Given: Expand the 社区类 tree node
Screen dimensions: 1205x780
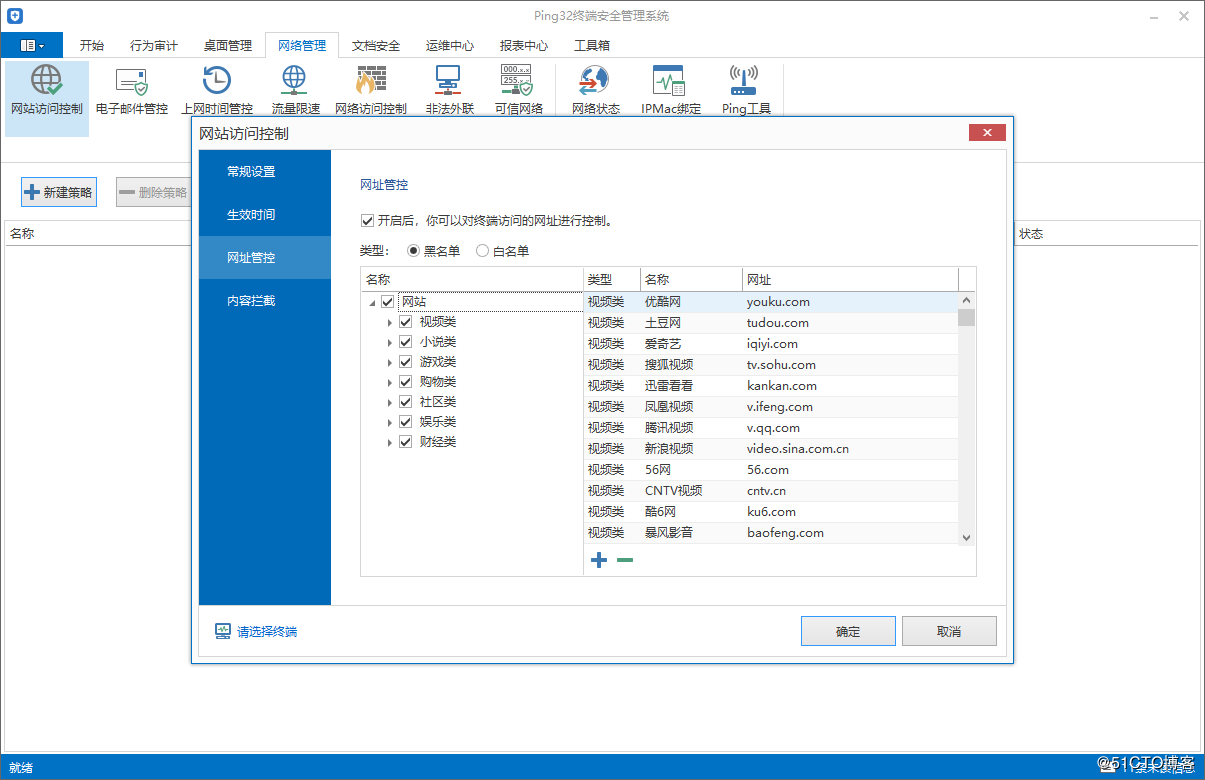Looking at the screenshot, I should pyautogui.click(x=390, y=402).
